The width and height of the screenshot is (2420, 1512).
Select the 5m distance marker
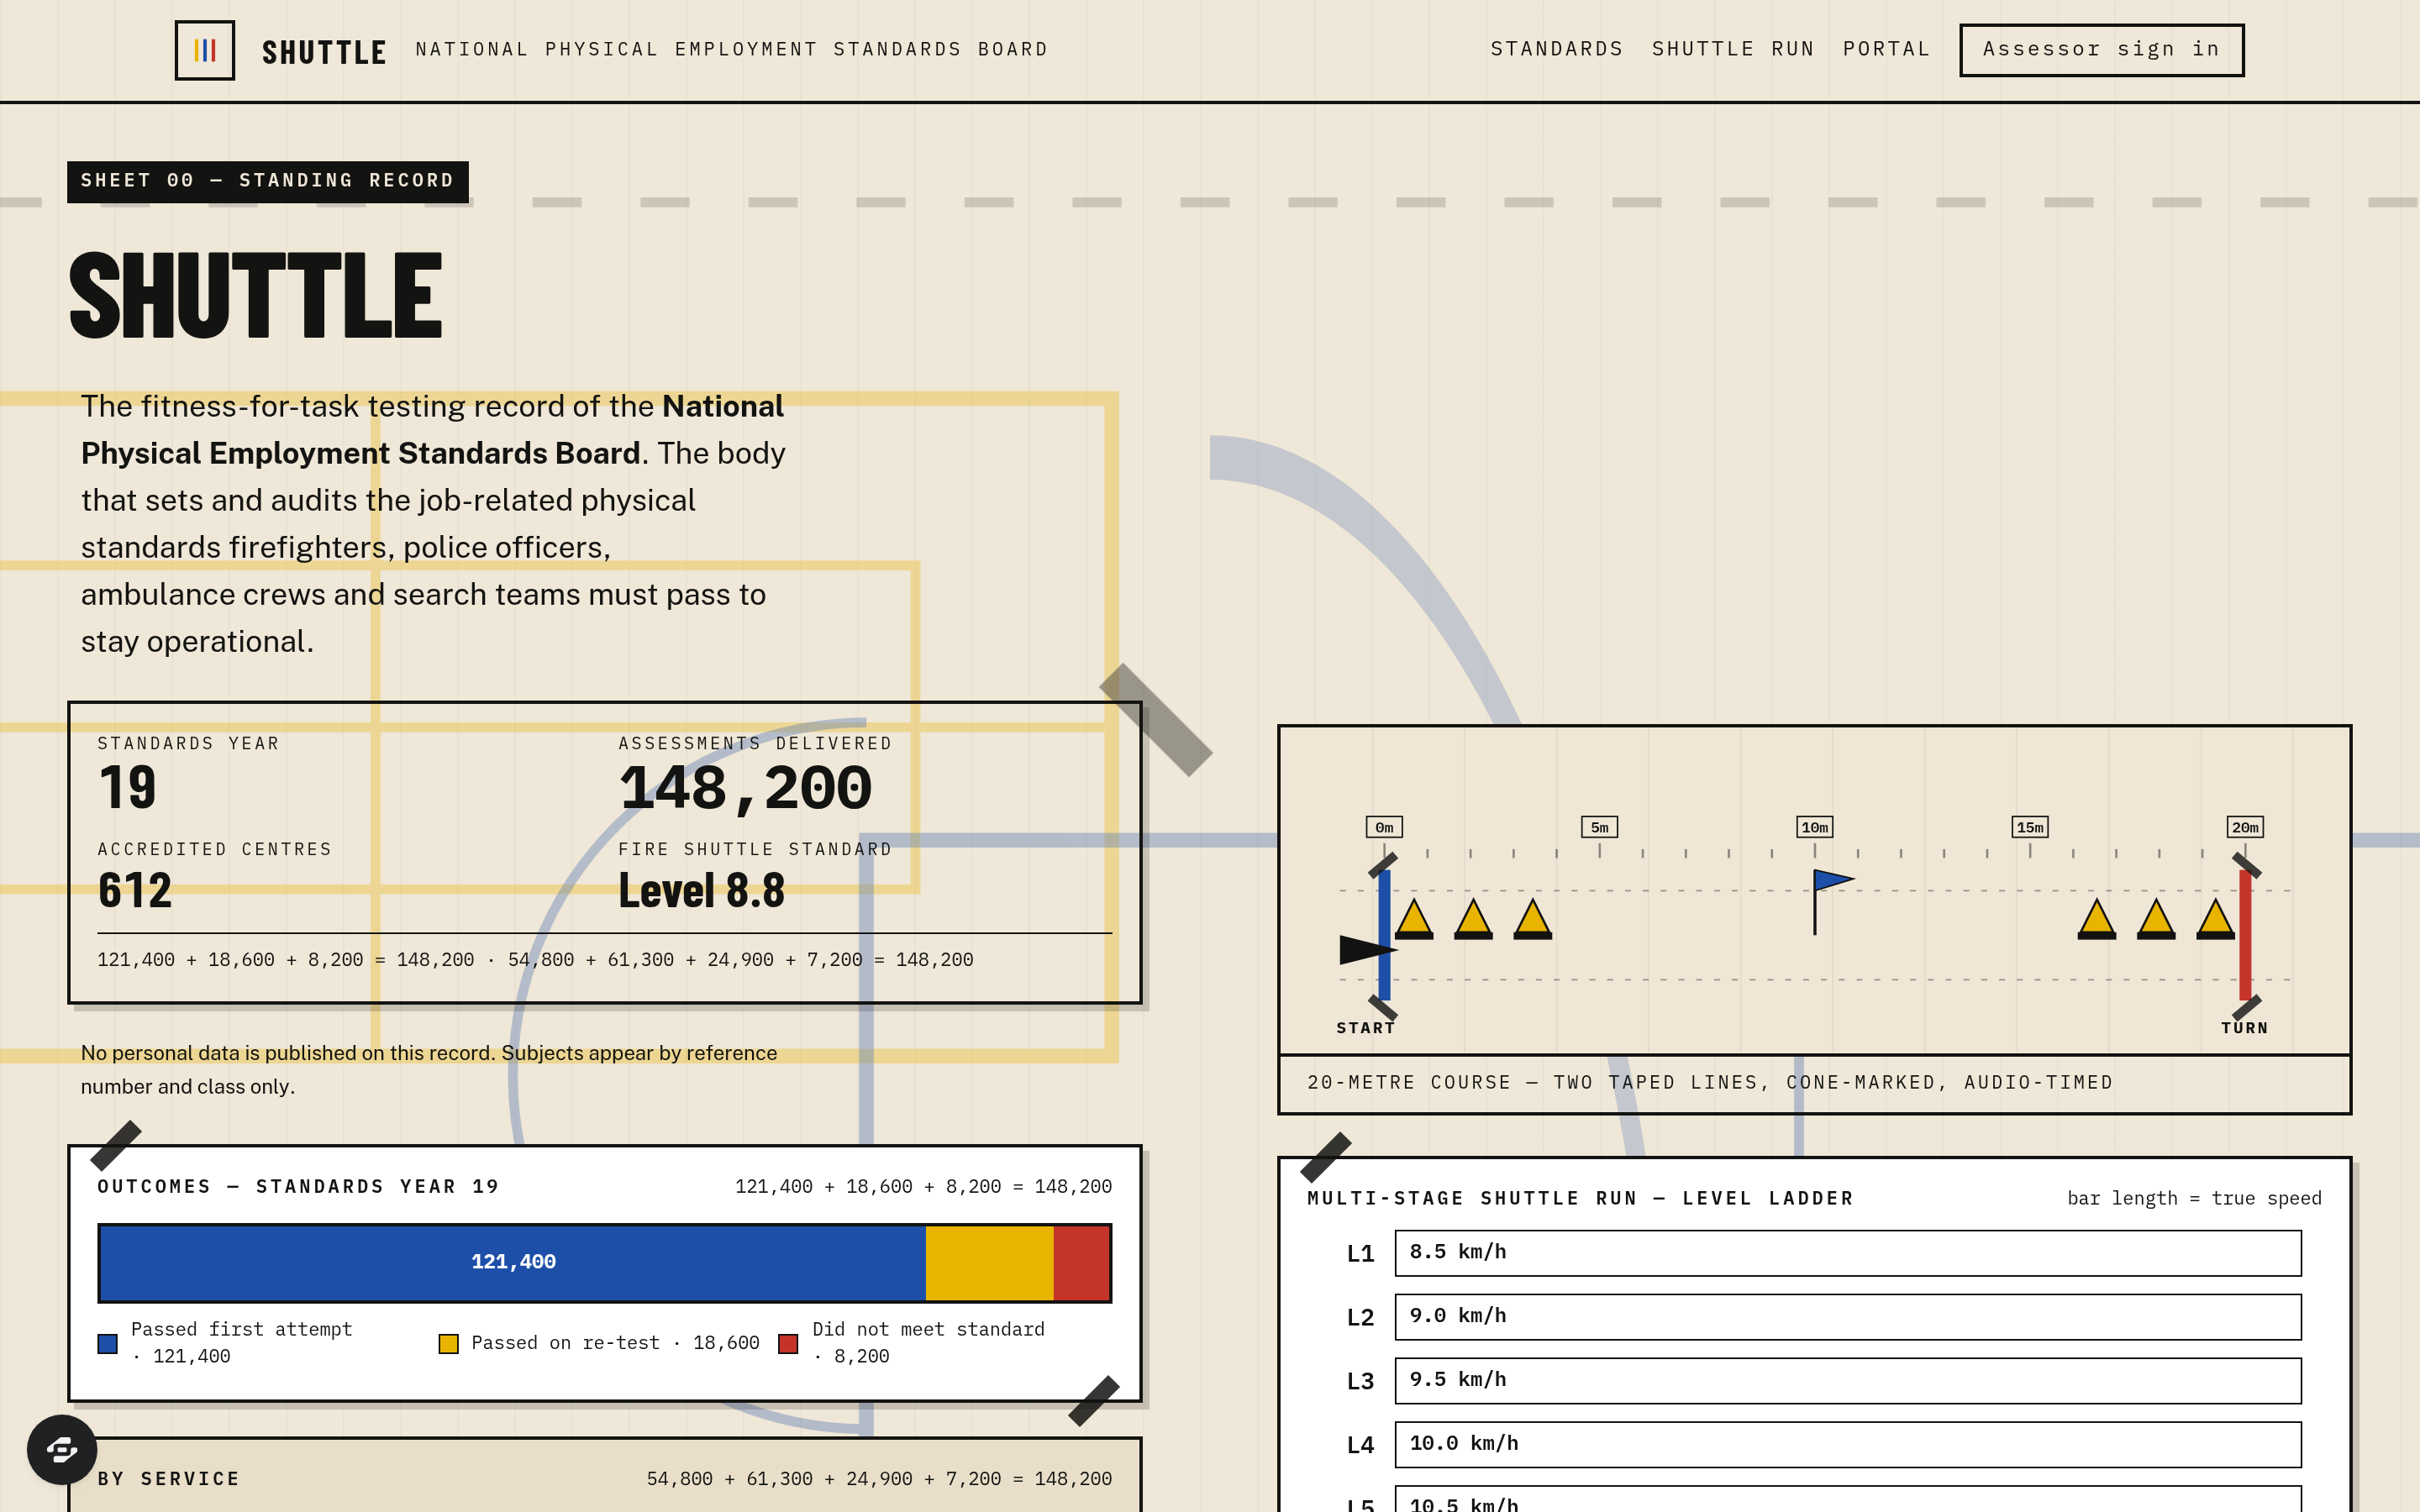[1599, 827]
